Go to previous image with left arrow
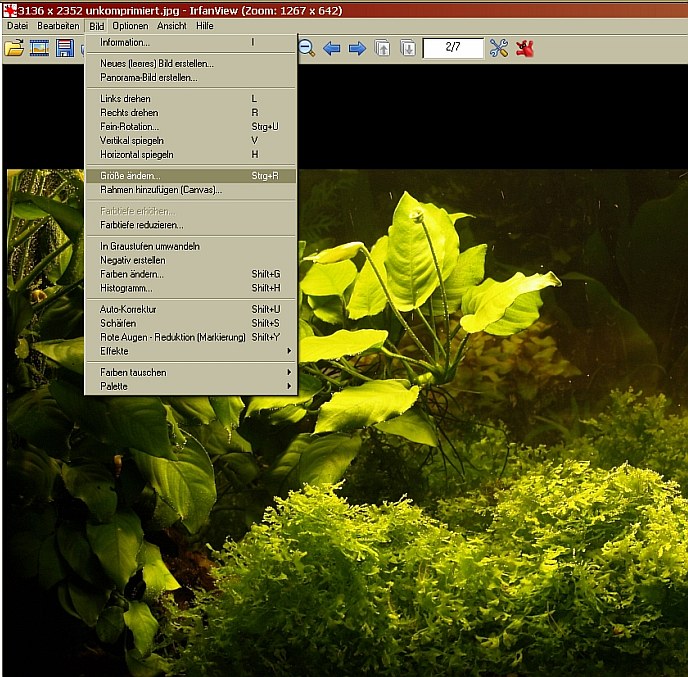This screenshot has width=688, height=677. pos(331,48)
